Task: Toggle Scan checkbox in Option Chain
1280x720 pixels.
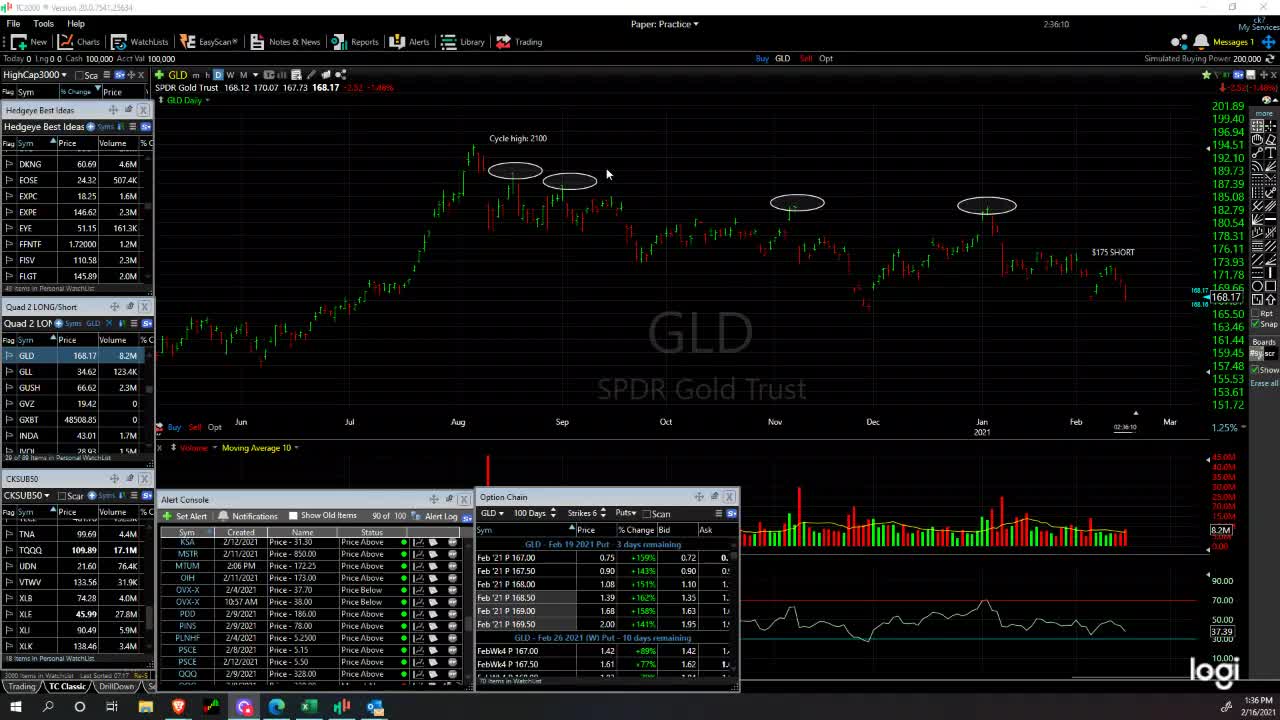Action: pos(647,514)
